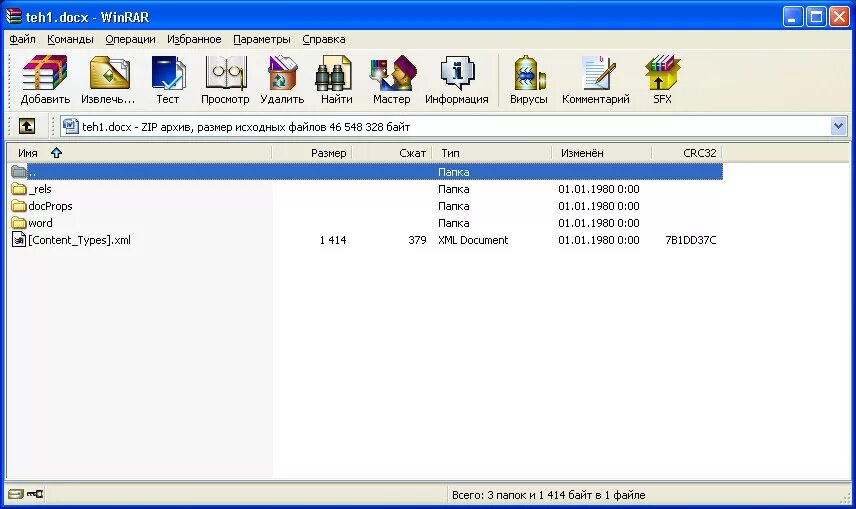Select the [Content_Types].xml file name

point(79,240)
